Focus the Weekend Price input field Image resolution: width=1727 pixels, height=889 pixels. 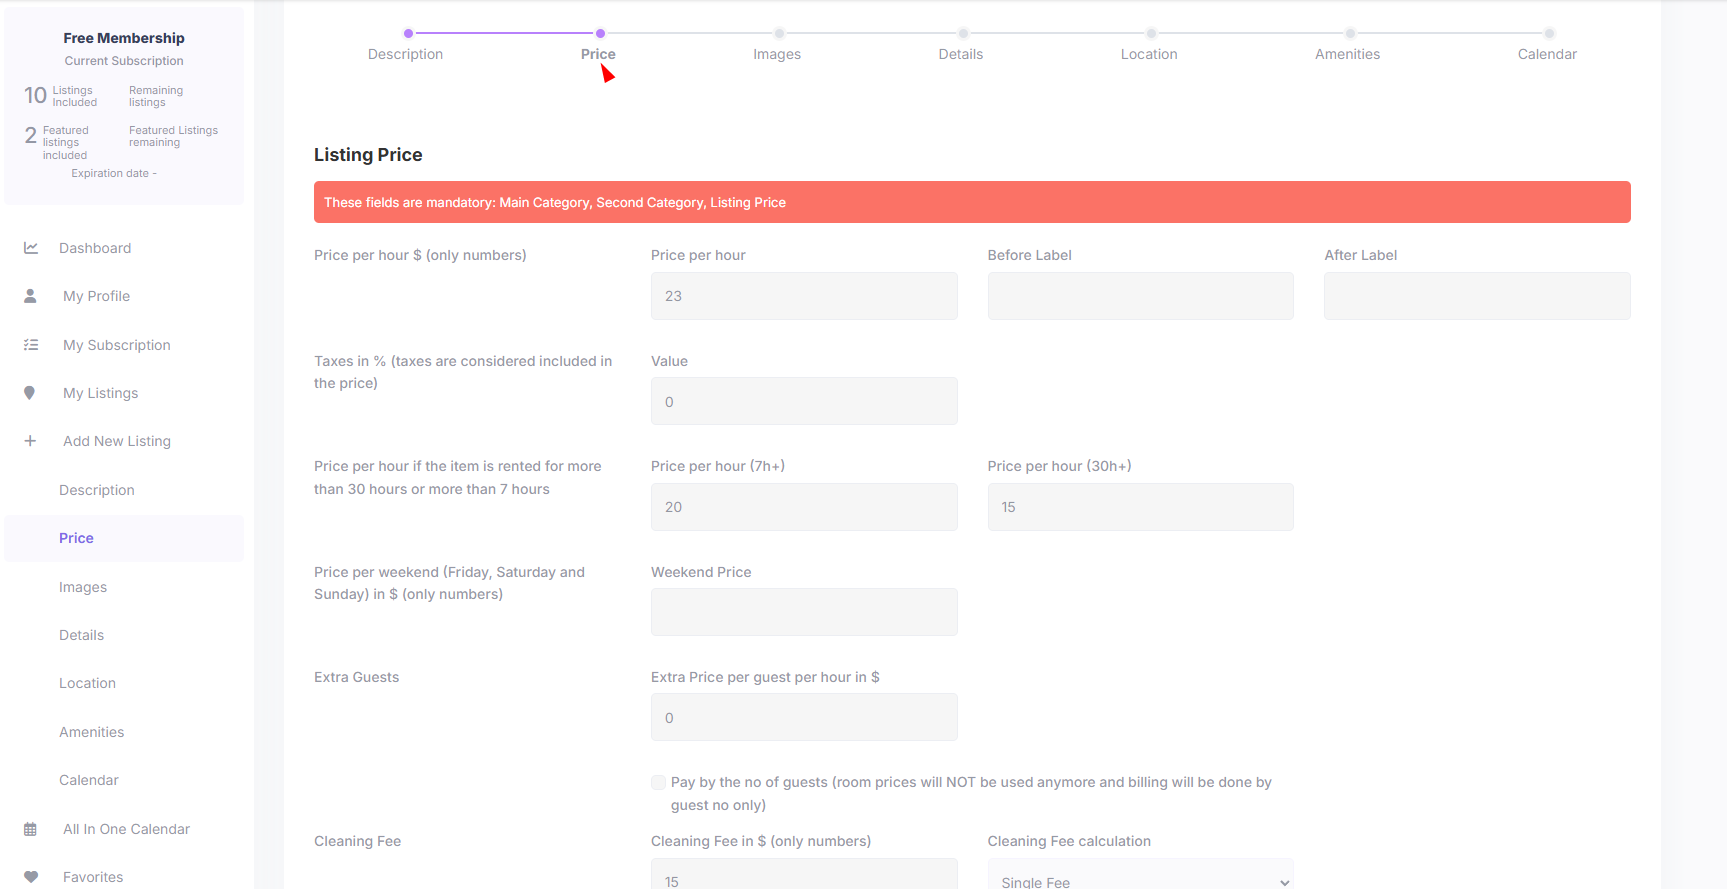803,612
